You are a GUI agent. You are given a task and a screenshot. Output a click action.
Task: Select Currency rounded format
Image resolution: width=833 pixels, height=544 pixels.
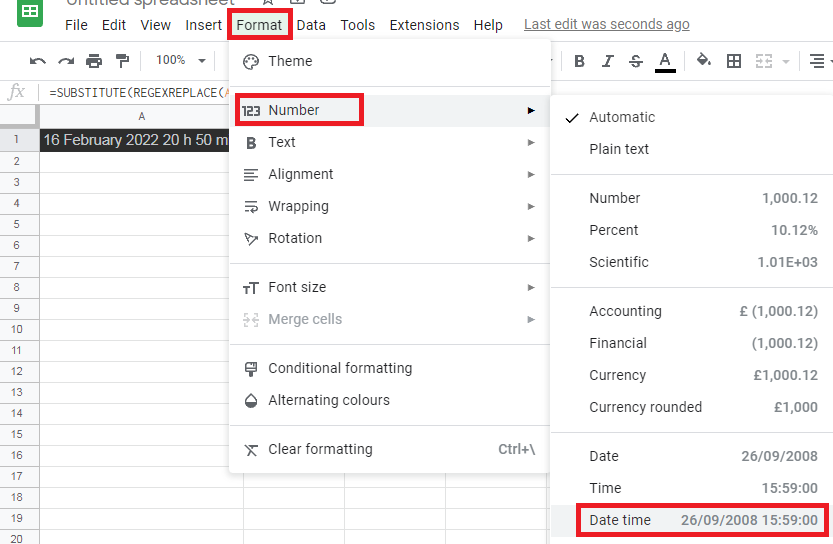point(692,407)
